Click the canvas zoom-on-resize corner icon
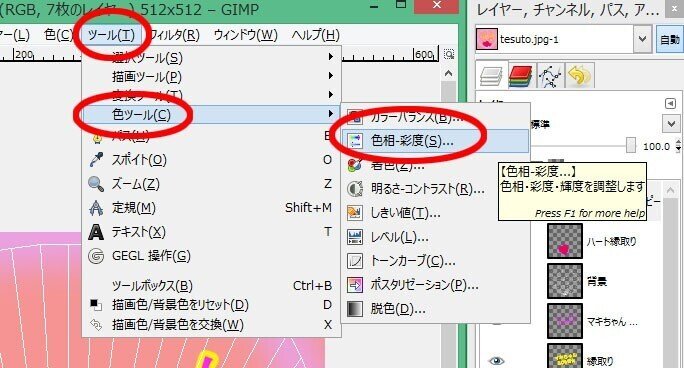Screen dimensions: 684x368 point(449,54)
